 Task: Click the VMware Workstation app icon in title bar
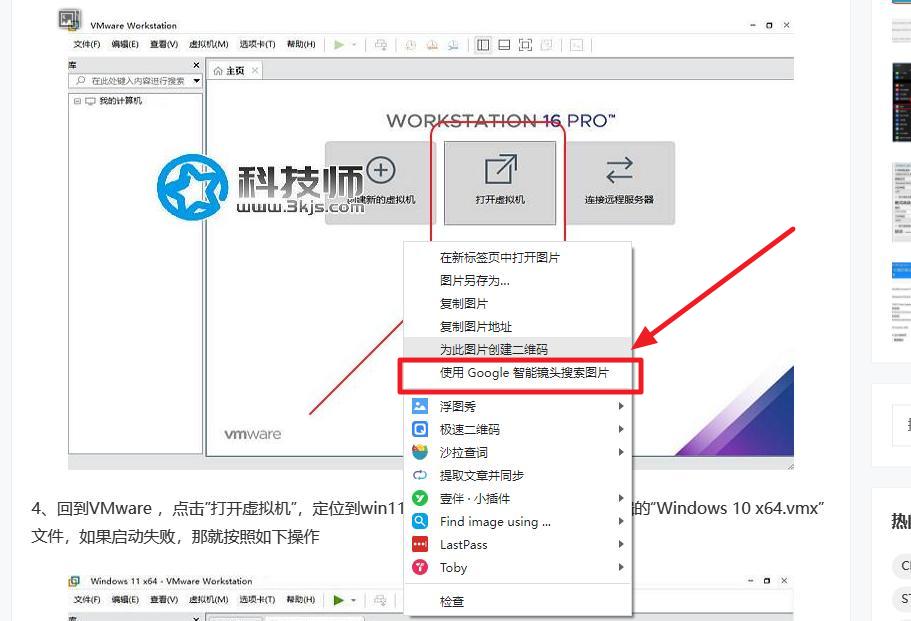69,20
